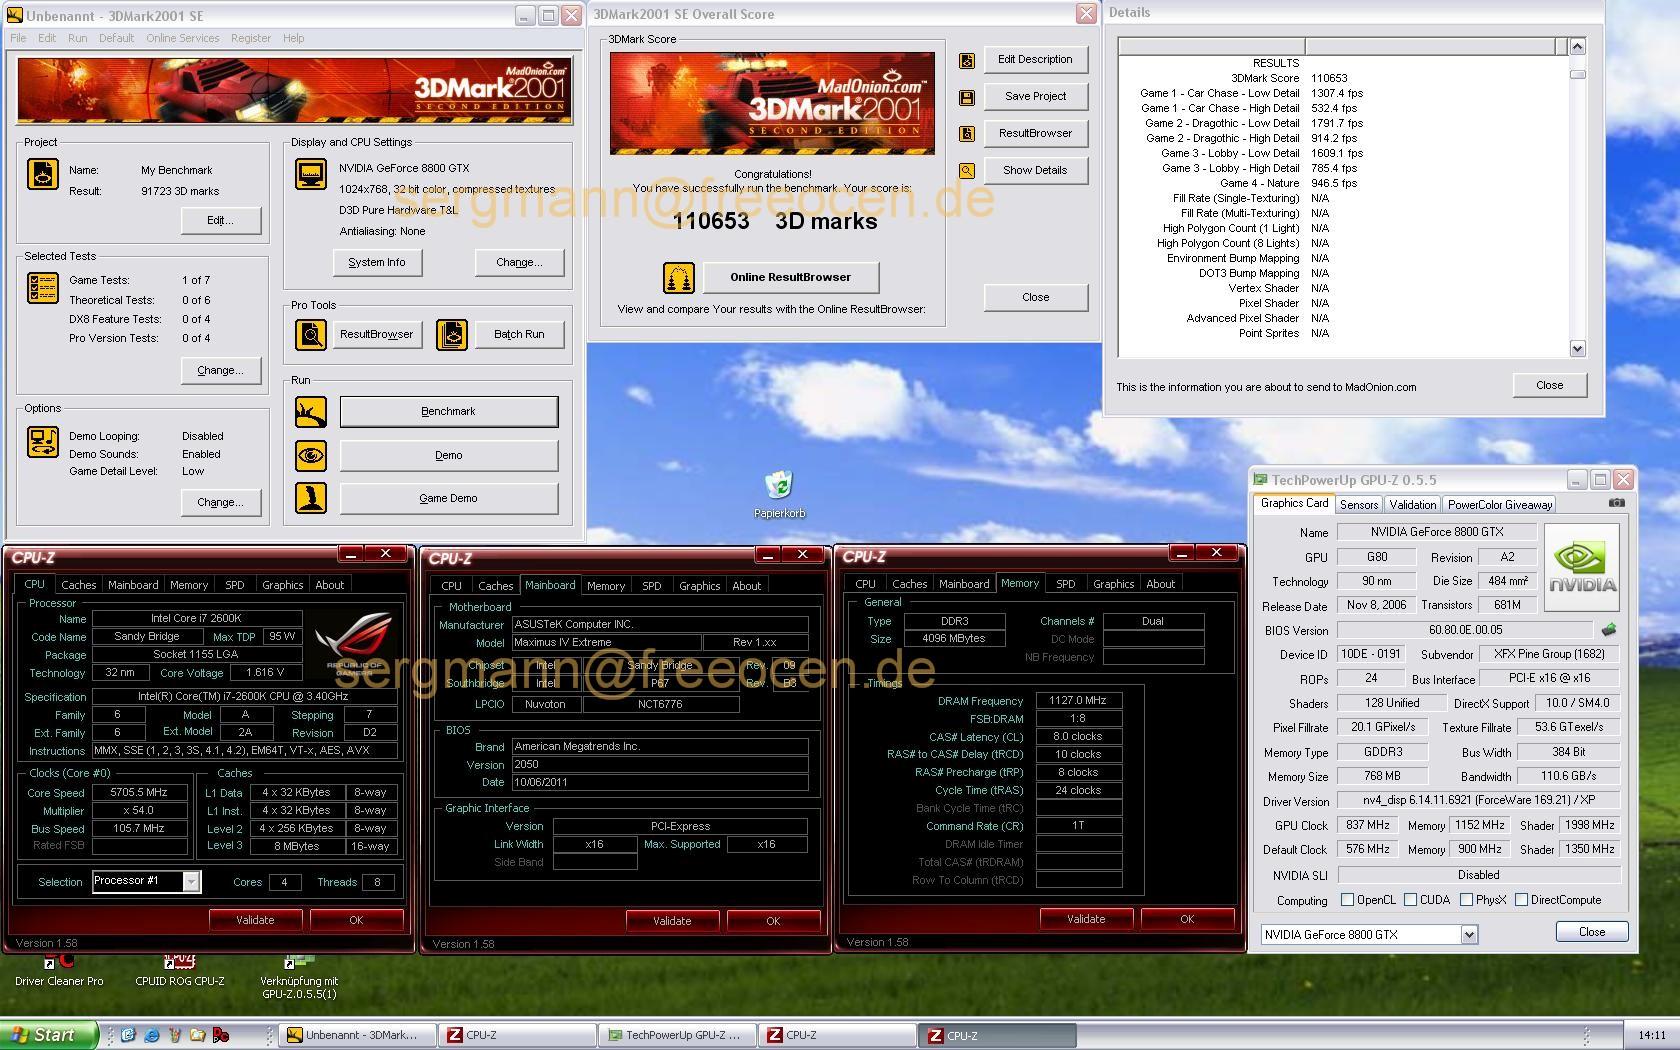Toggle the PhysX checkbox
Image resolution: width=1680 pixels, height=1050 pixels.
point(1466,900)
